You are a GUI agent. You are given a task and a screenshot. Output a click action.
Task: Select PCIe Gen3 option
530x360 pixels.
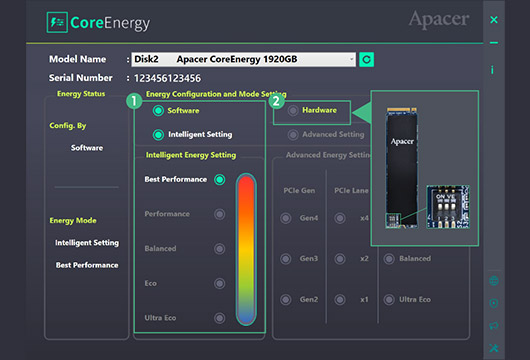pyautogui.click(x=286, y=259)
